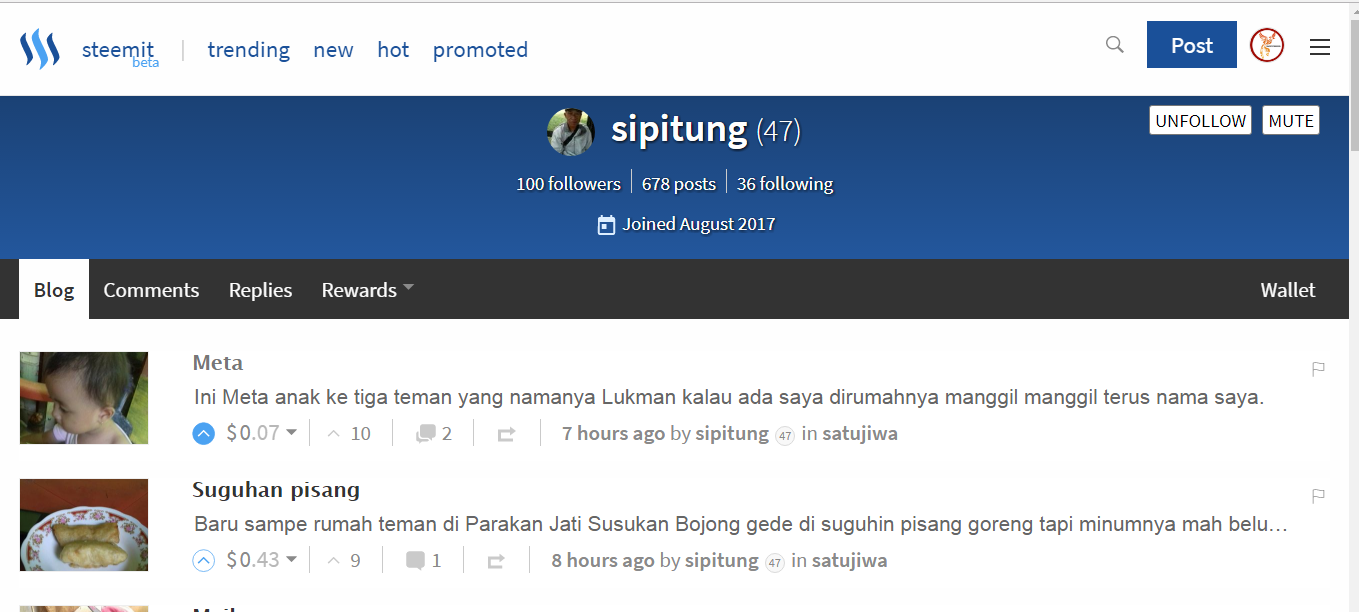Open the hamburger menu icon
Screen dimensions: 1359x612
tap(1320, 46)
